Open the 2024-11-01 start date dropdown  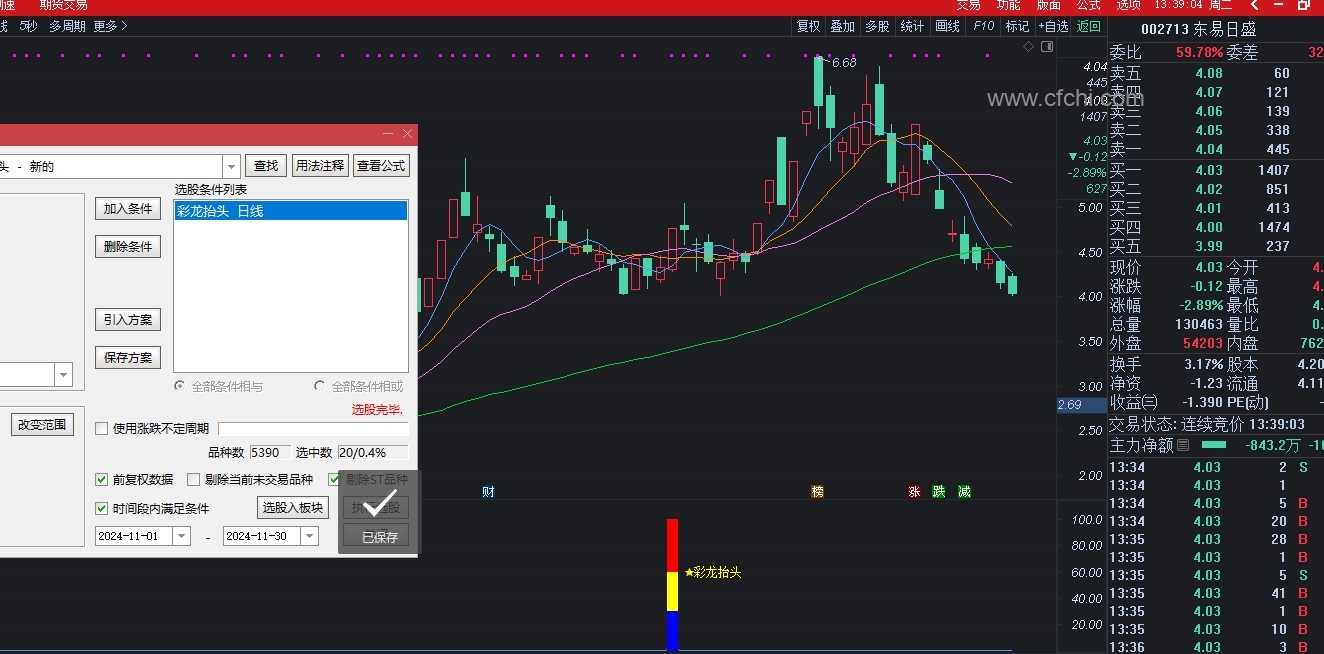point(181,536)
